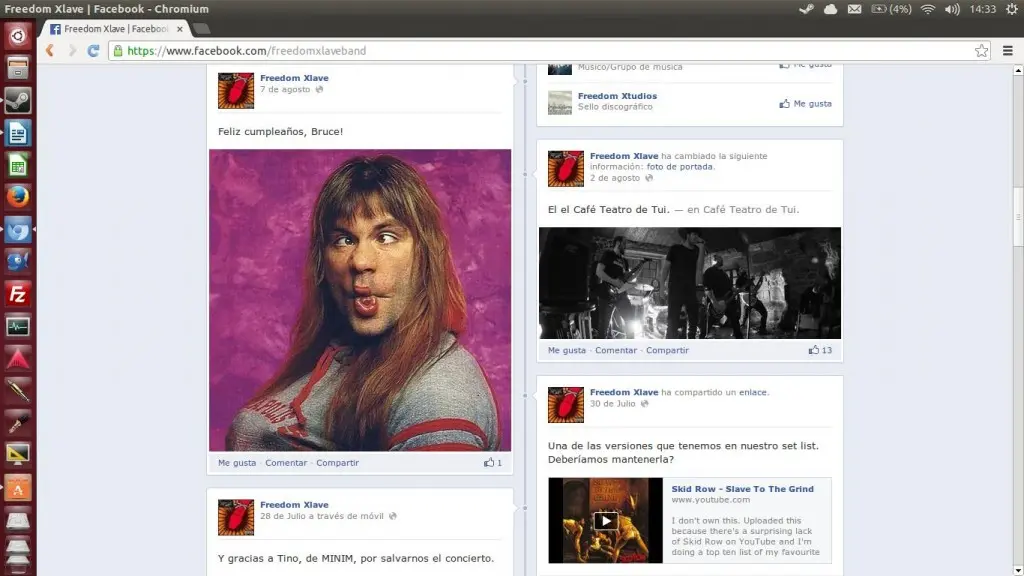Open System Monitor launcher icon
This screenshot has width=1024, height=576.
point(18,327)
